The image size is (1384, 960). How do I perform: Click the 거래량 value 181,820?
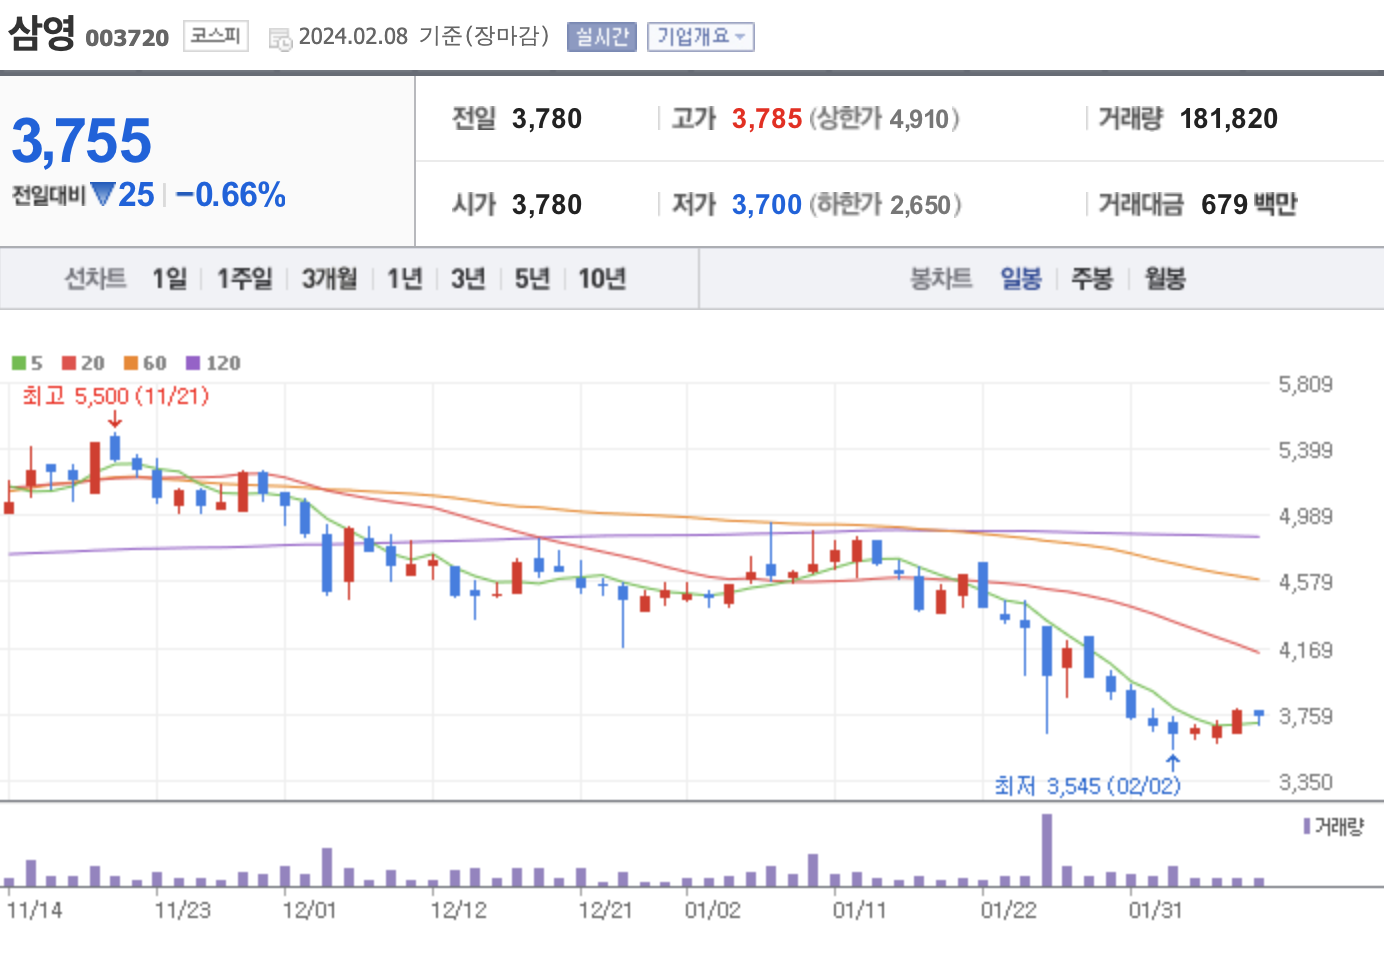point(1229,119)
